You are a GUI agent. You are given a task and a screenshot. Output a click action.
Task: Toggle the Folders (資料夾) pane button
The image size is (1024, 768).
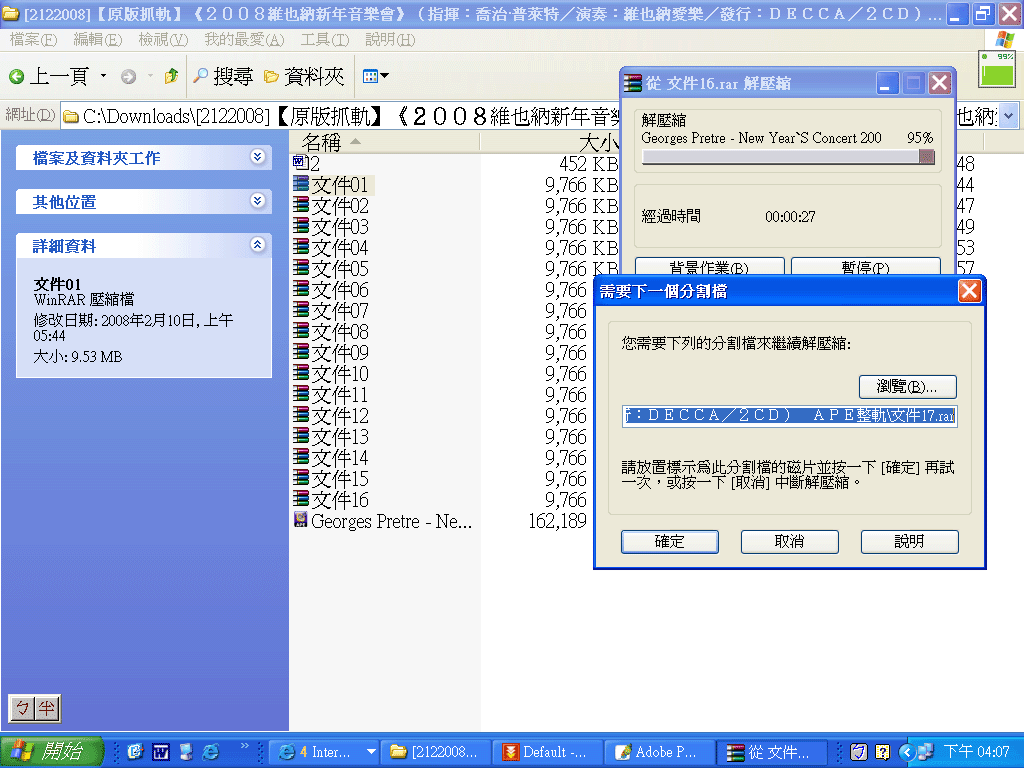click(x=304, y=76)
